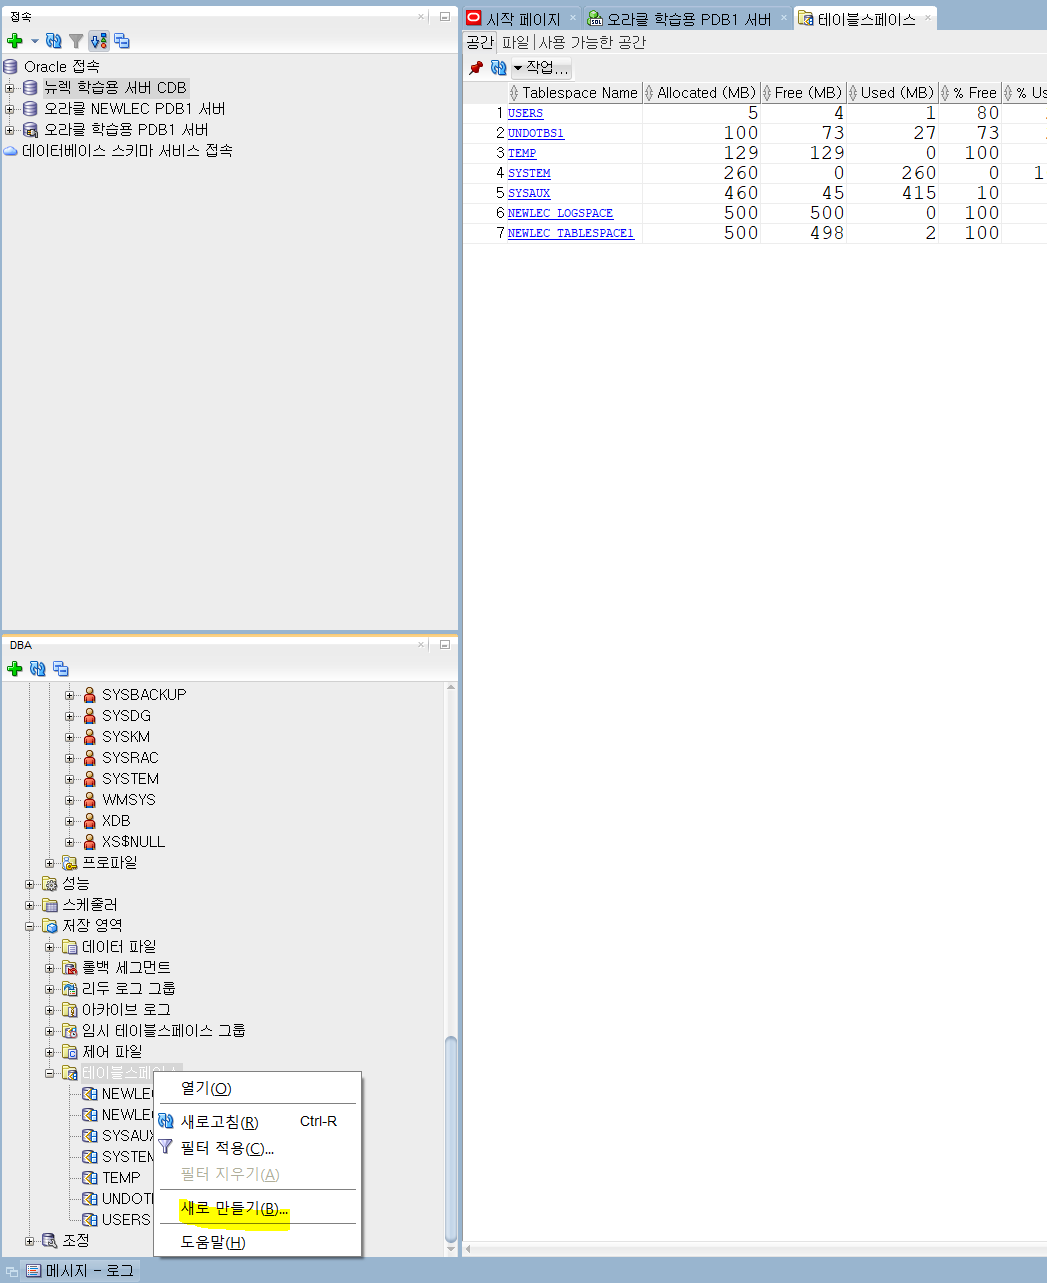Refresh the connections list
Image resolution: width=1047 pixels, height=1283 pixels.
pos(54,41)
